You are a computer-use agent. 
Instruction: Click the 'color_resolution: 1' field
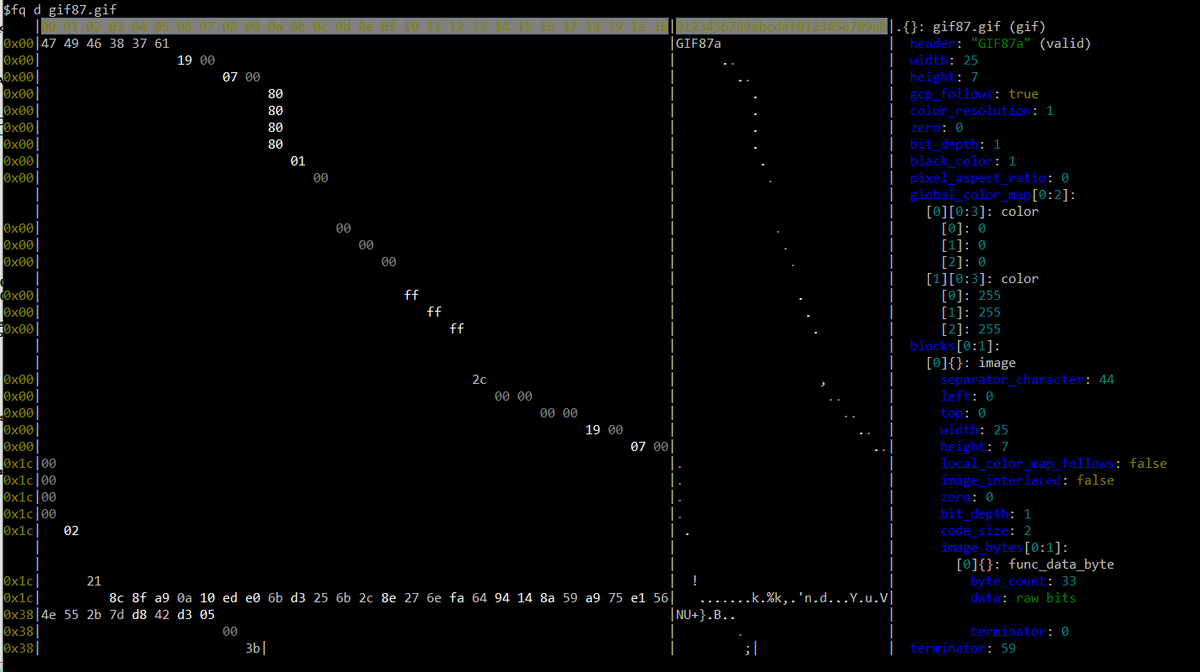(982, 111)
